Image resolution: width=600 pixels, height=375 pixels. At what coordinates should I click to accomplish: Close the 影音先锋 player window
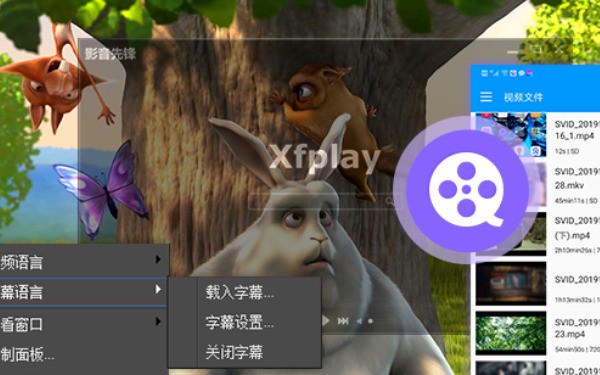pos(559,49)
